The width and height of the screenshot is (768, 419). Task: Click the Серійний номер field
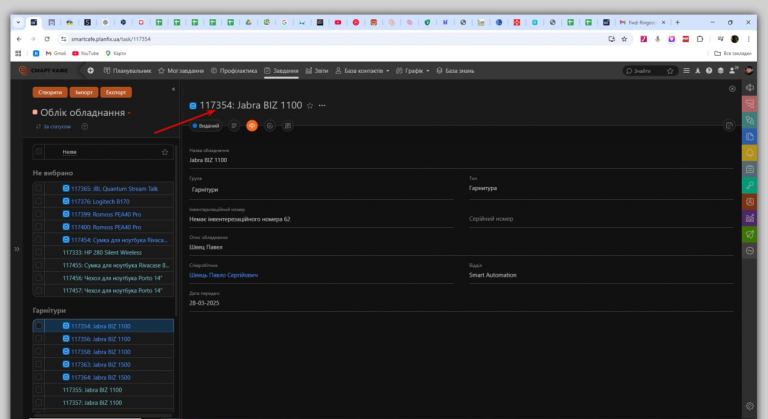click(x=601, y=219)
